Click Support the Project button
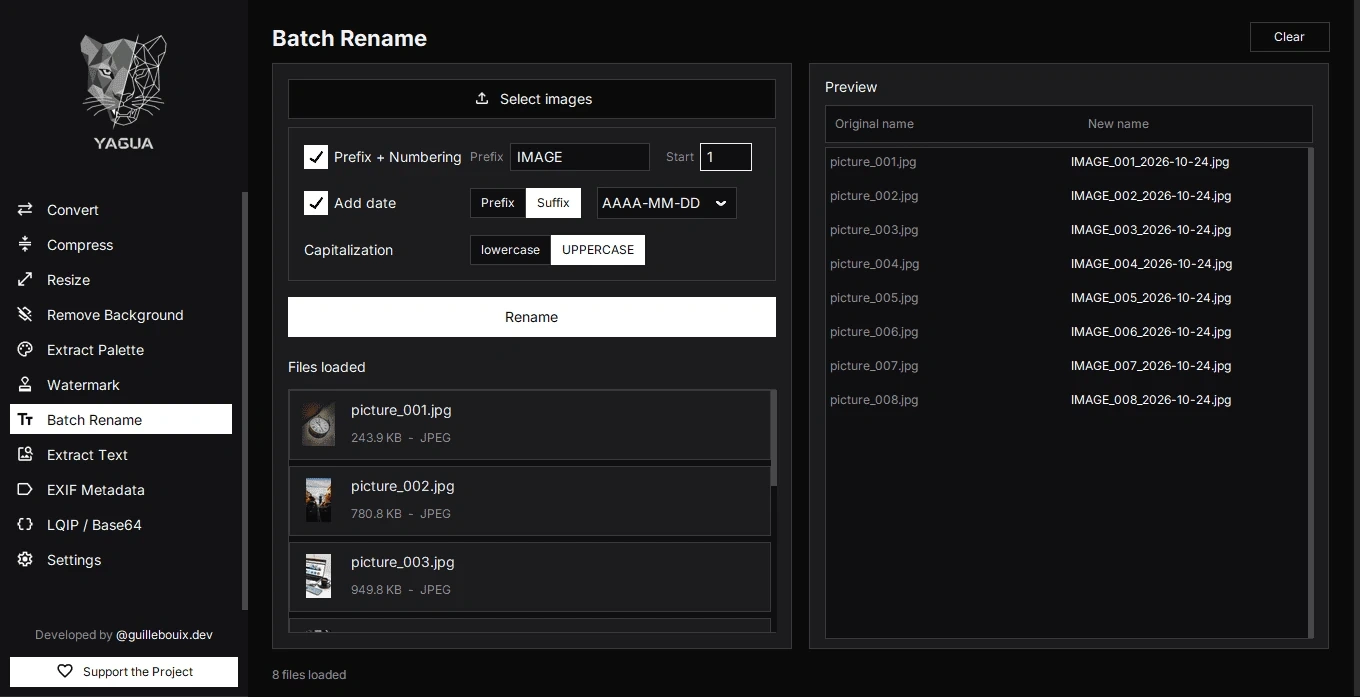1360x697 pixels. pyautogui.click(x=124, y=672)
